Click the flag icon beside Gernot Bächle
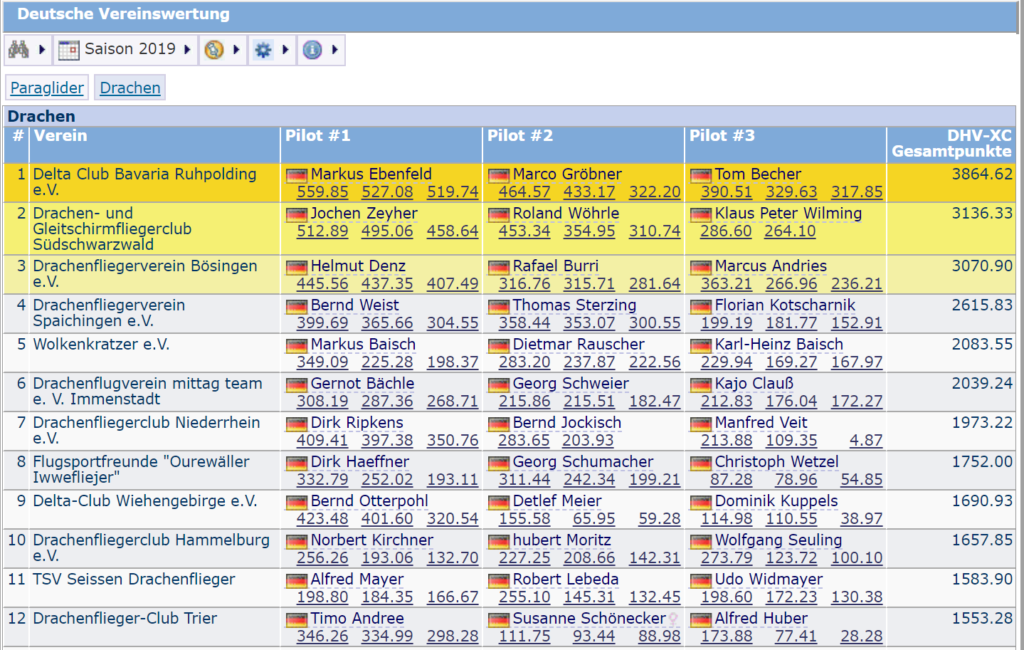Viewport: 1024px width, 650px height. point(296,385)
